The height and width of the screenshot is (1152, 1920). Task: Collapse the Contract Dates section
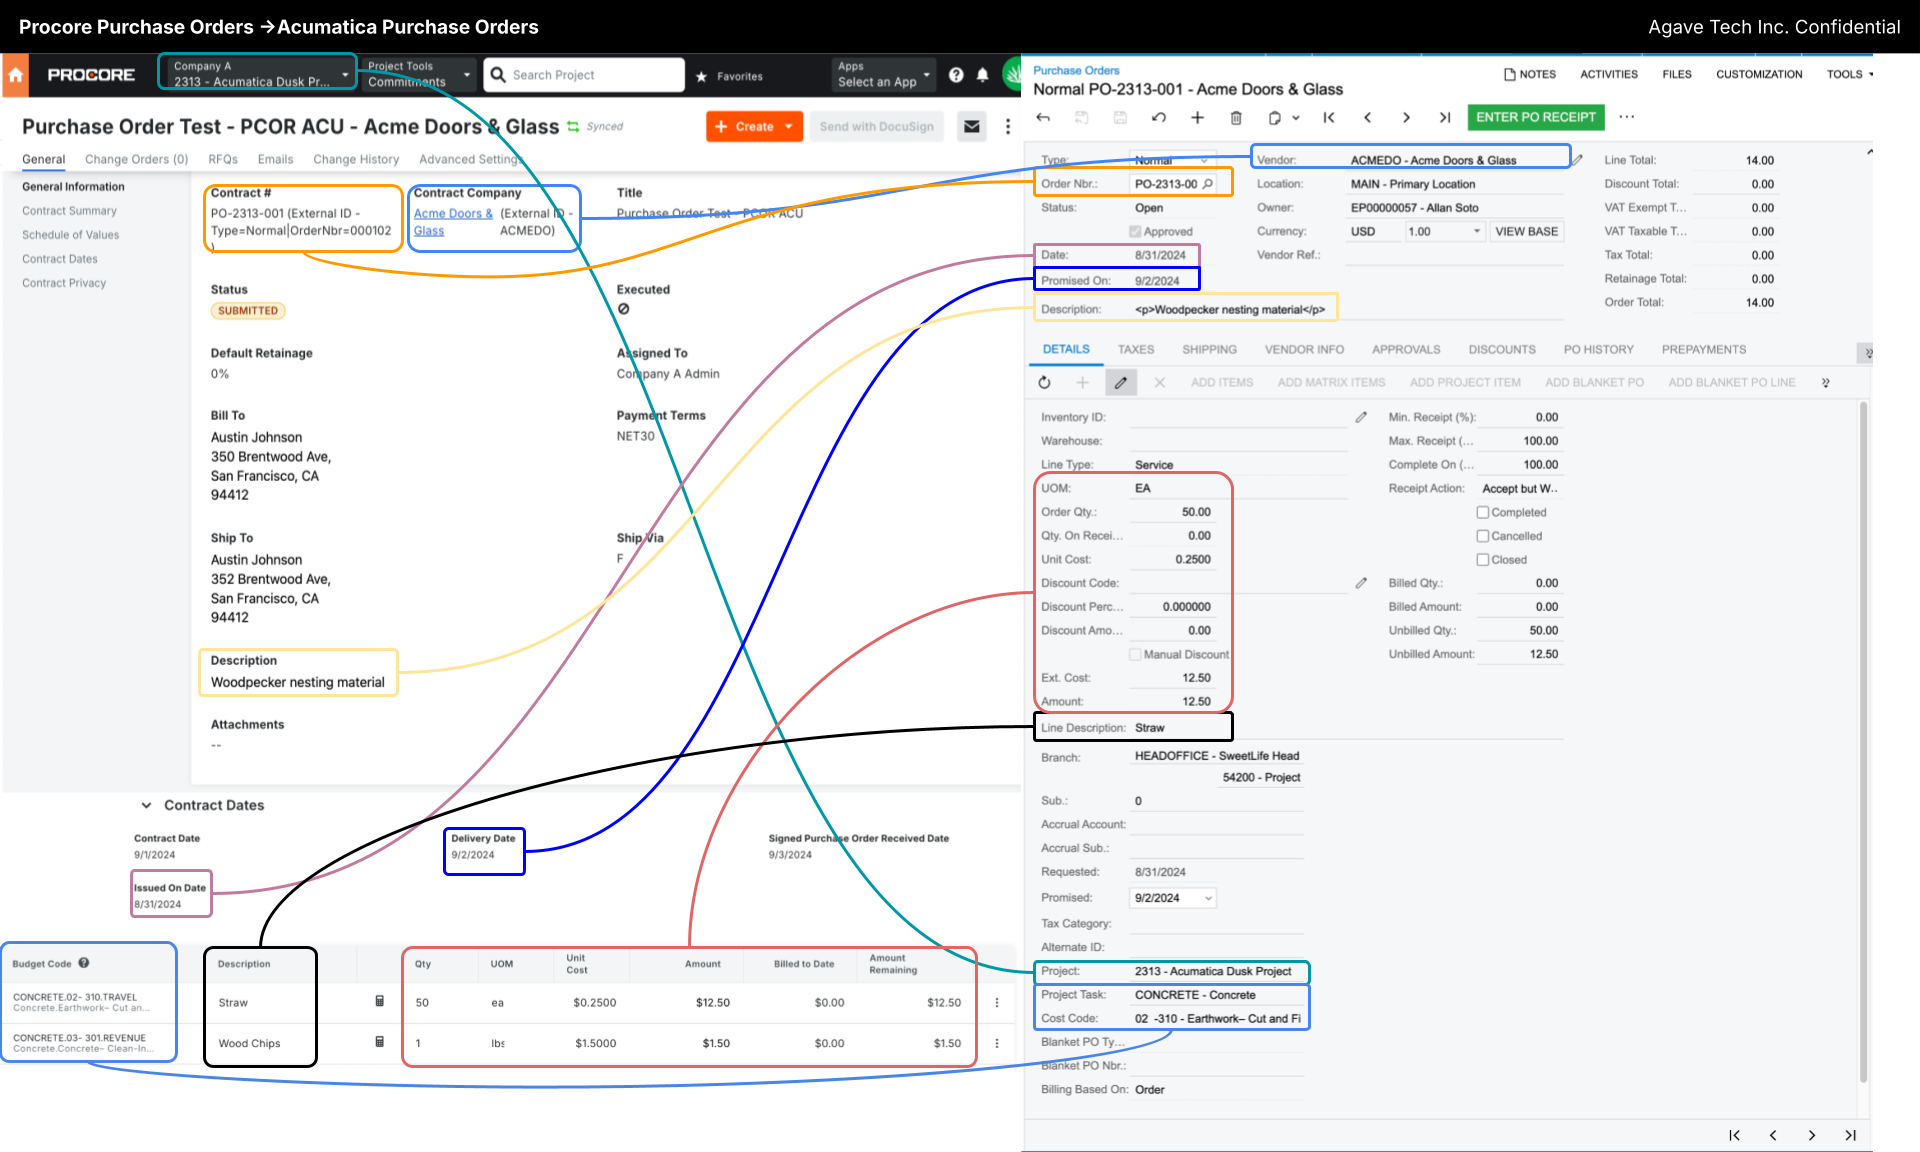(146, 805)
